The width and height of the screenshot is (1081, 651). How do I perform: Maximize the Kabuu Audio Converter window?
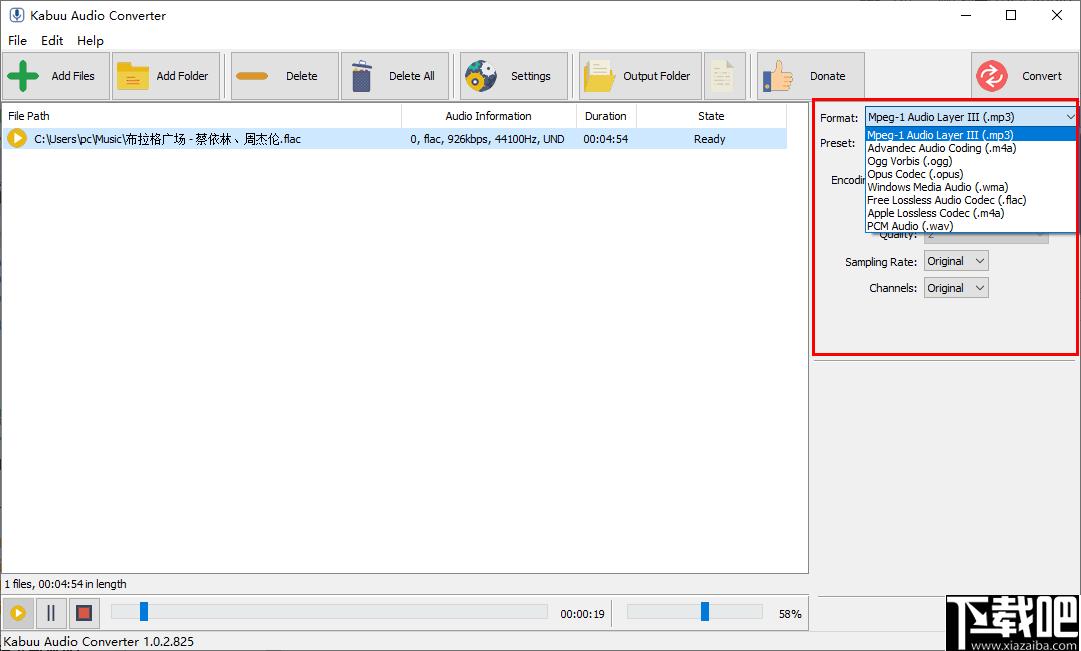[x=1011, y=15]
